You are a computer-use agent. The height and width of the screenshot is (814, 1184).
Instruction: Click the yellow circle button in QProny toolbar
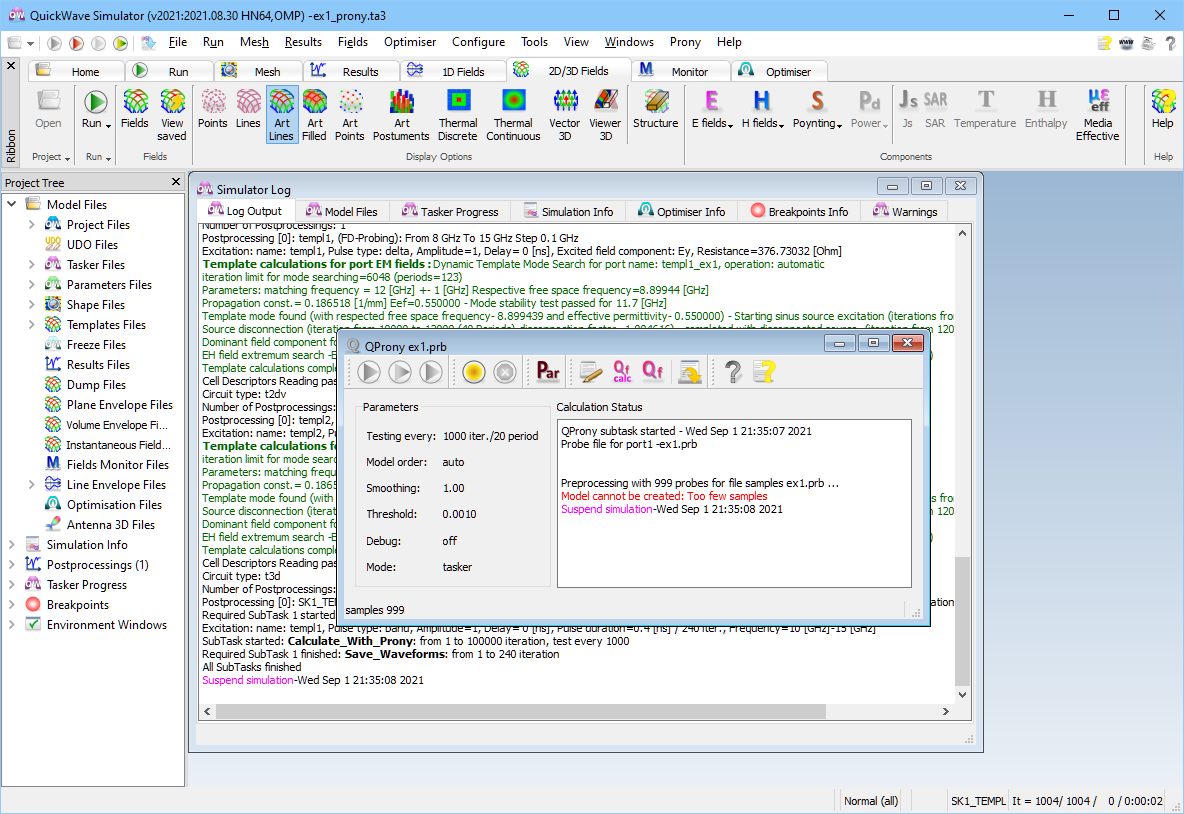pos(473,372)
